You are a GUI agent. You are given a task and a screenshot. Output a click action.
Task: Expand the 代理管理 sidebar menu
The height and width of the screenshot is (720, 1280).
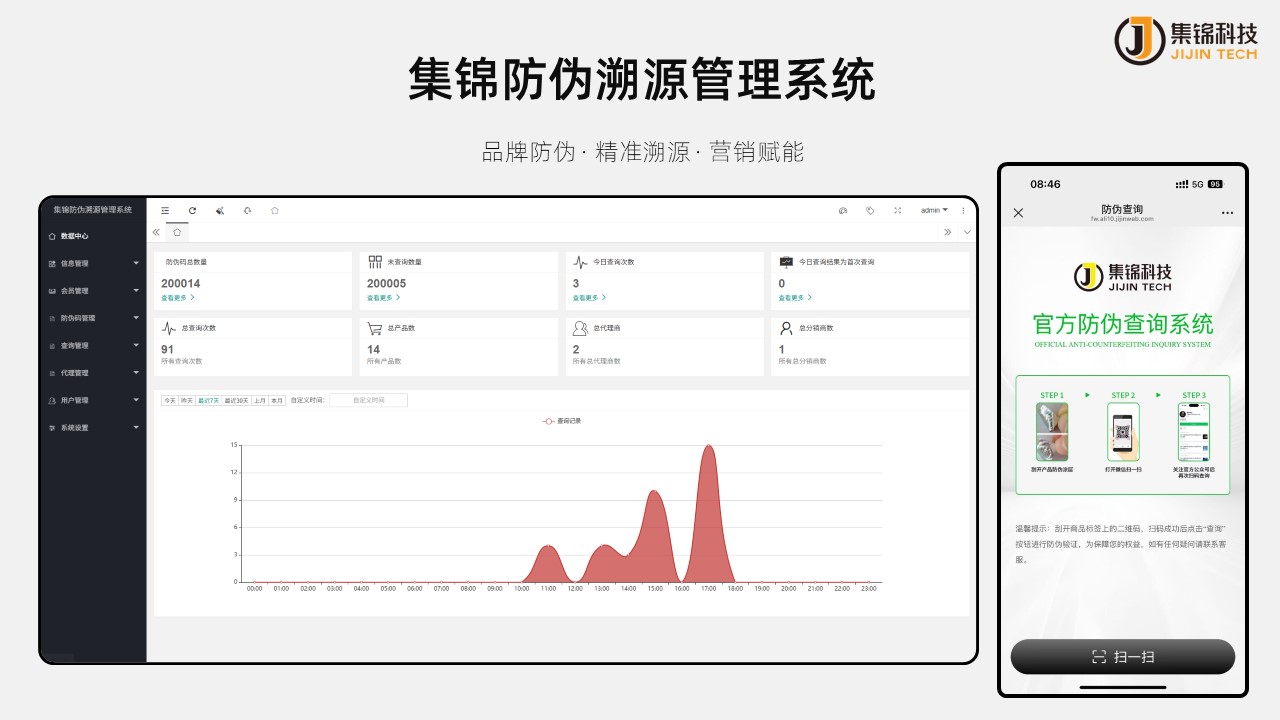click(x=93, y=373)
